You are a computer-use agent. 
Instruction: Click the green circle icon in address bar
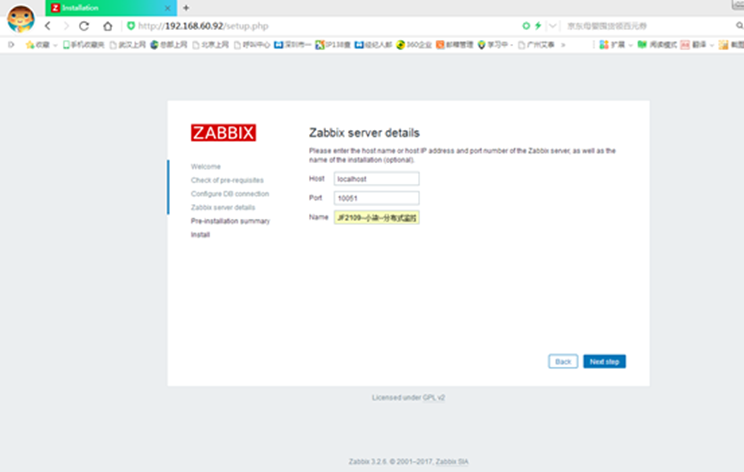click(526, 26)
